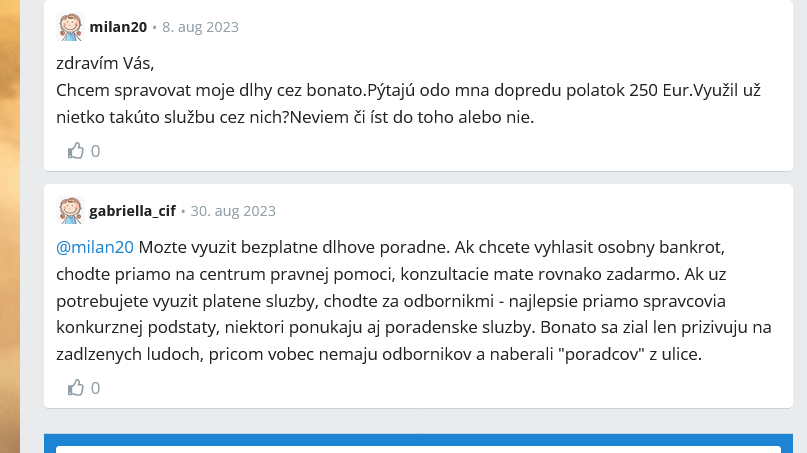Click the orange background image strip on left
This screenshot has width=807, height=453.
10,226
